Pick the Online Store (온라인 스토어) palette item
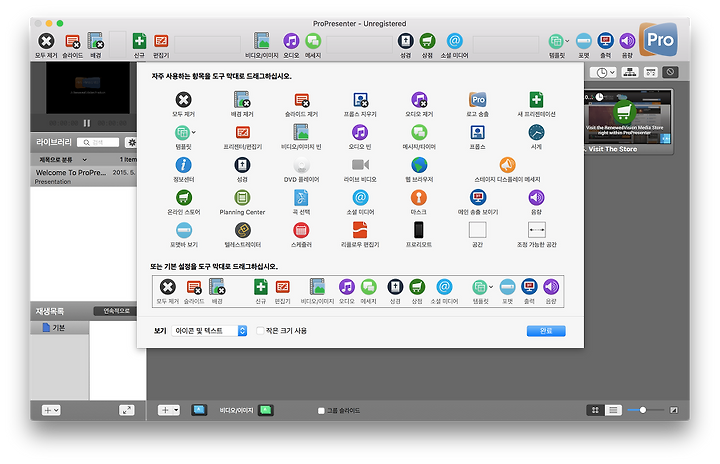Image resolution: width=720 pixels, height=464 pixels. coord(183,202)
